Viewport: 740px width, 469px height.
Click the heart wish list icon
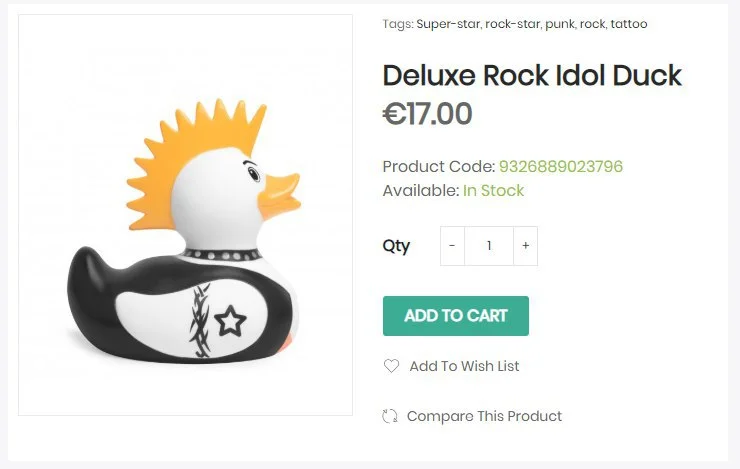tap(391, 366)
